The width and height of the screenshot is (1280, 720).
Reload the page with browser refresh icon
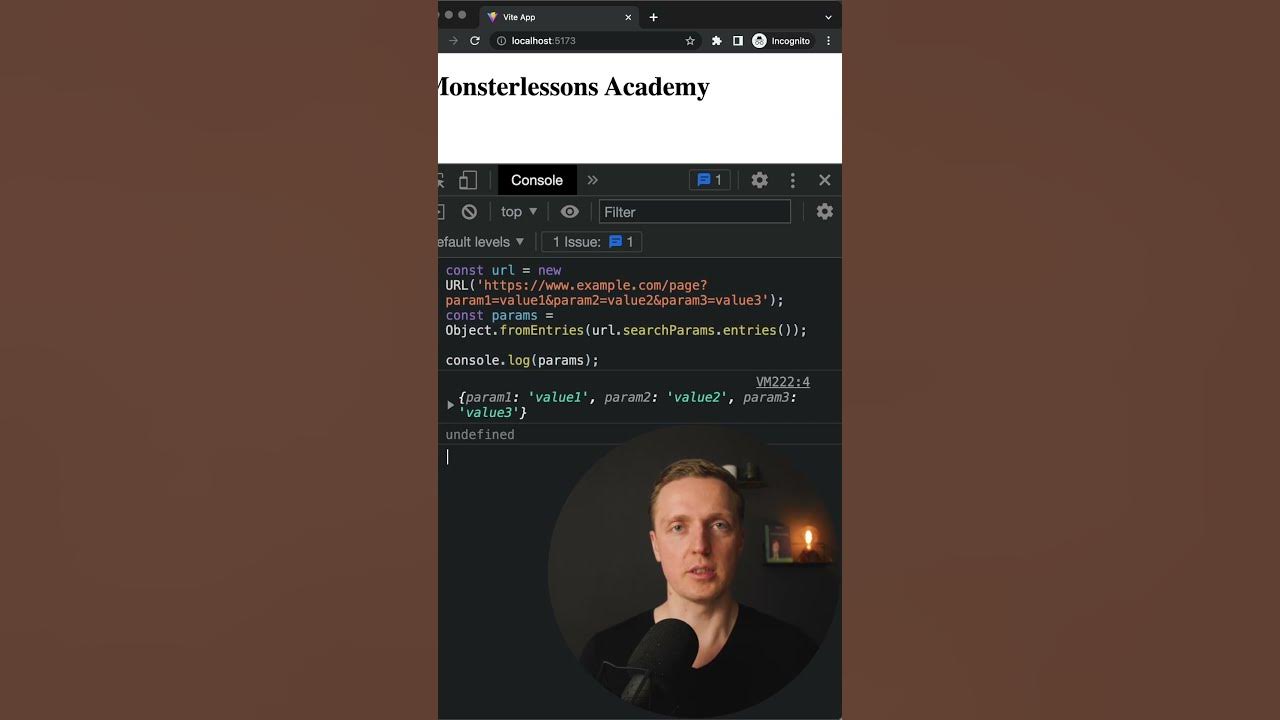[475, 41]
